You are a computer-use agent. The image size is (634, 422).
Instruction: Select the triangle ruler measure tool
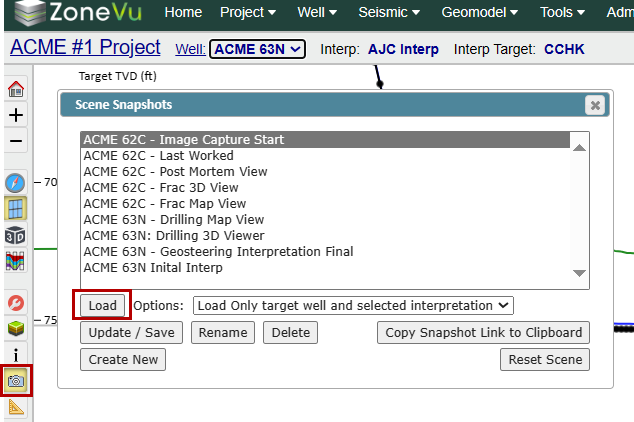(16, 407)
